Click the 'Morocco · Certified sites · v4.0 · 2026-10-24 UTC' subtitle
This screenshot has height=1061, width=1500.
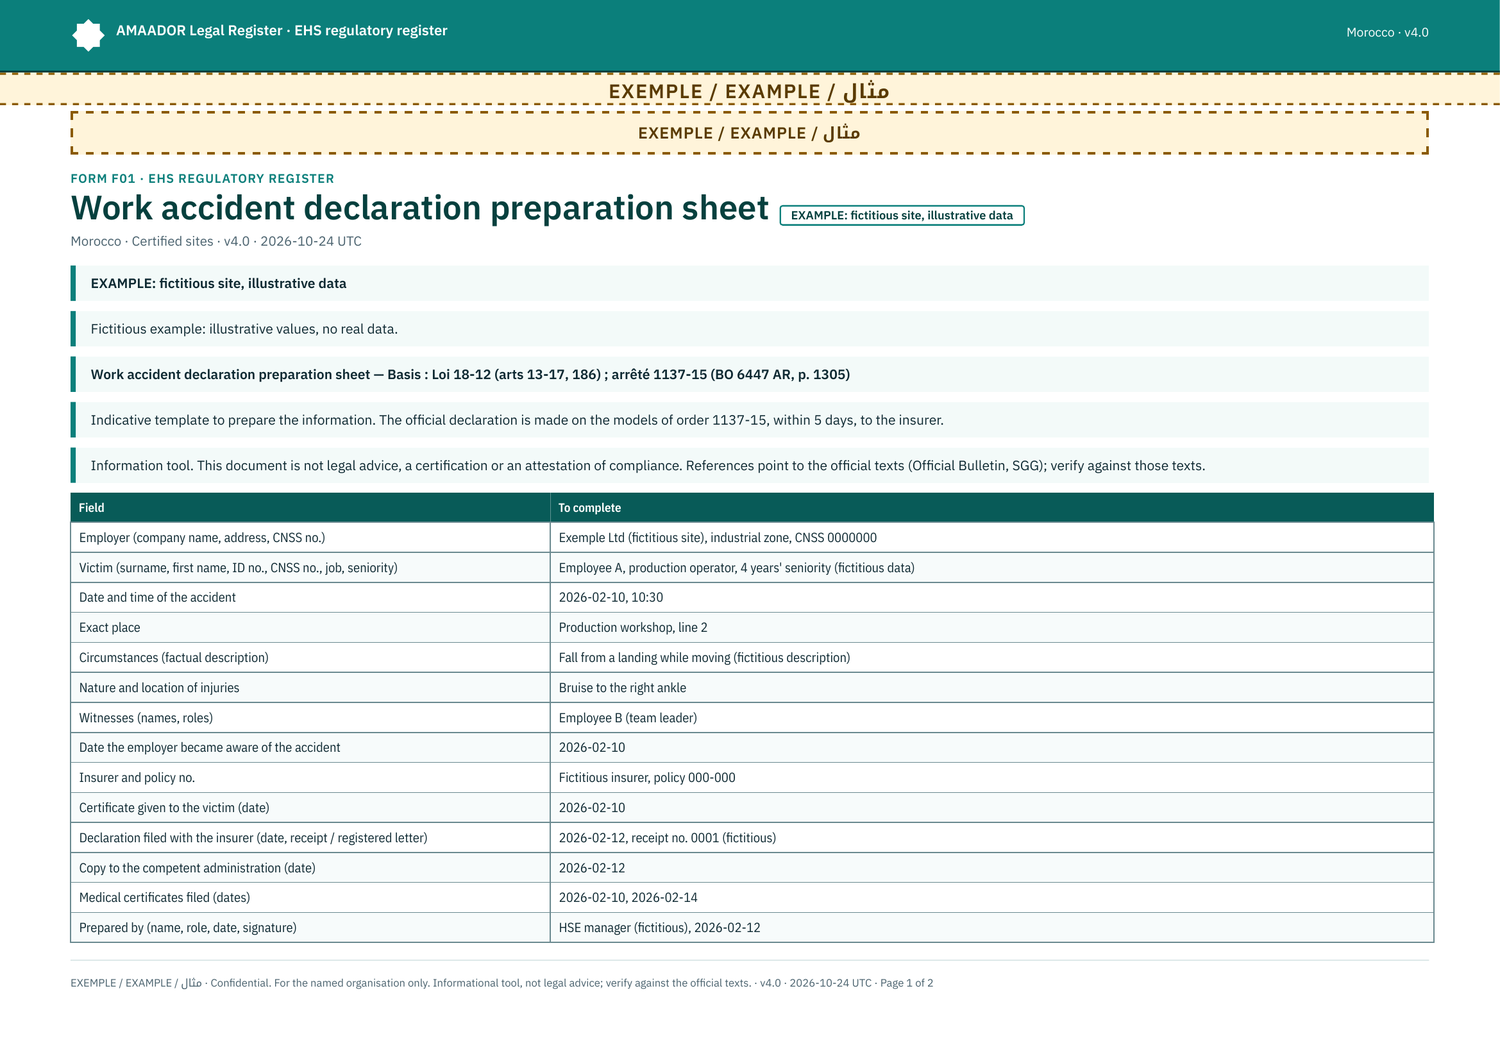coord(216,241)
